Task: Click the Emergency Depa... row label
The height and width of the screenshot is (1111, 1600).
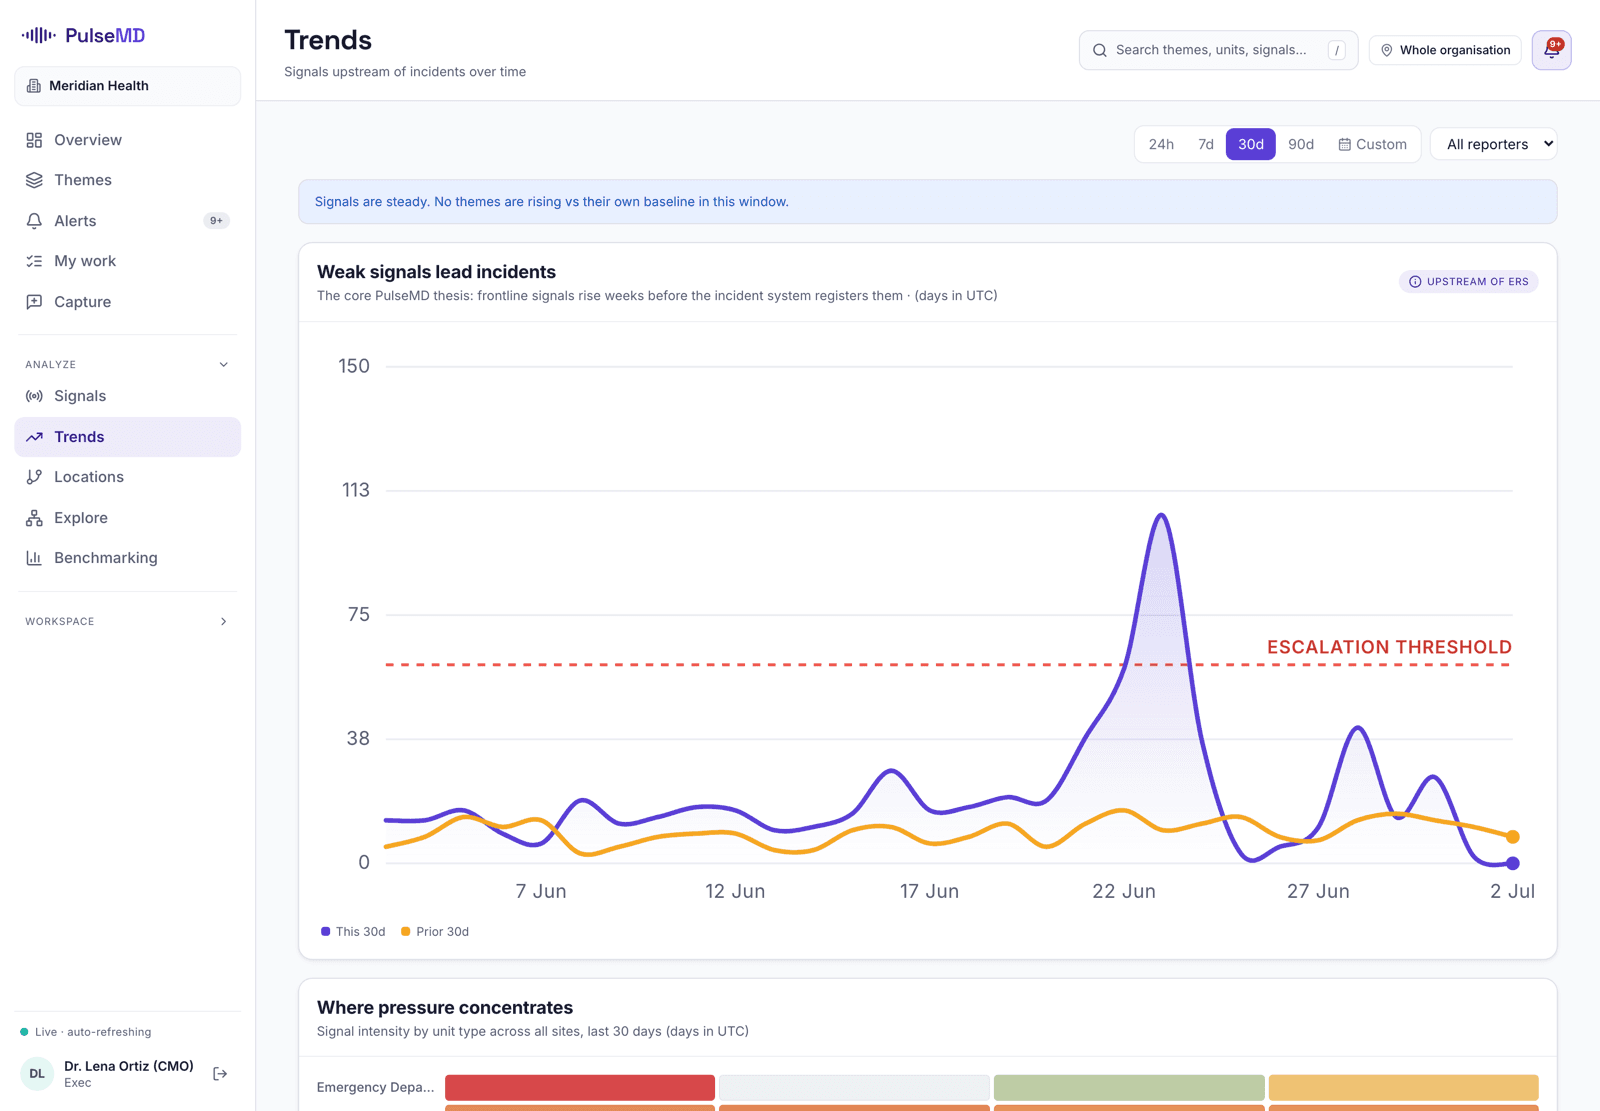Action: [x=376, y=1087]
